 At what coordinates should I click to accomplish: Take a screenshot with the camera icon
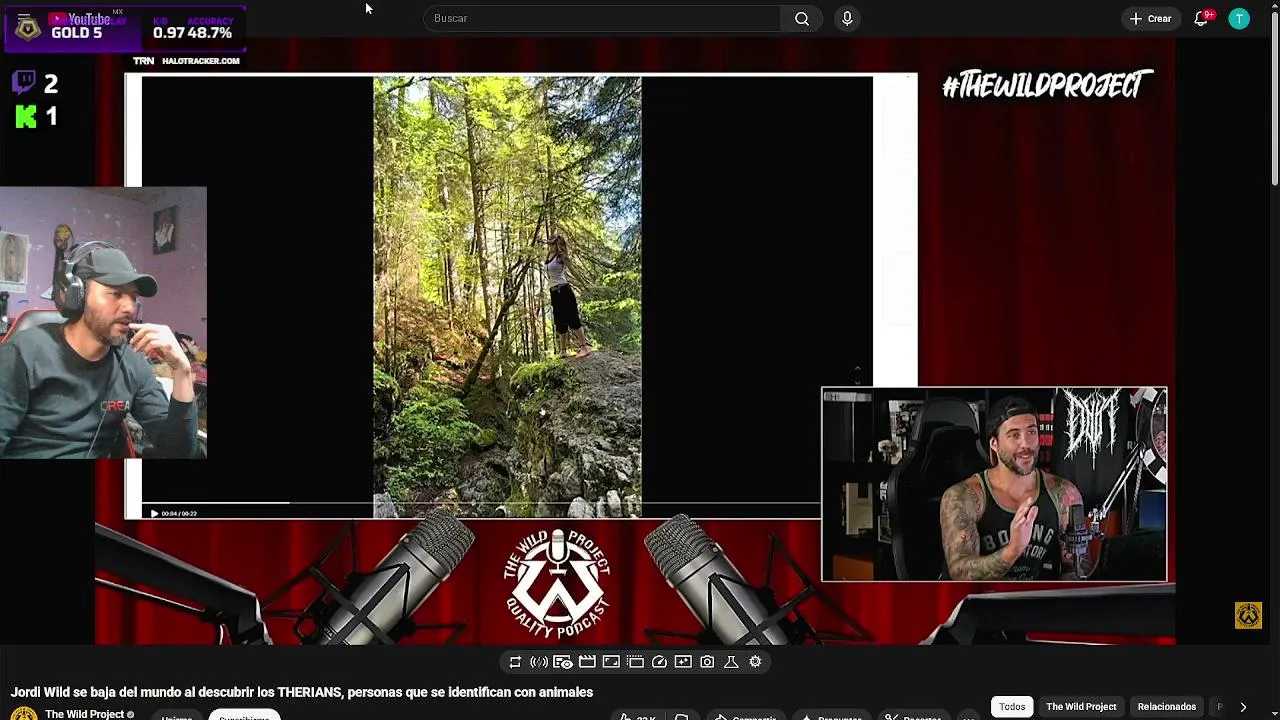click(x=707, y=662)
